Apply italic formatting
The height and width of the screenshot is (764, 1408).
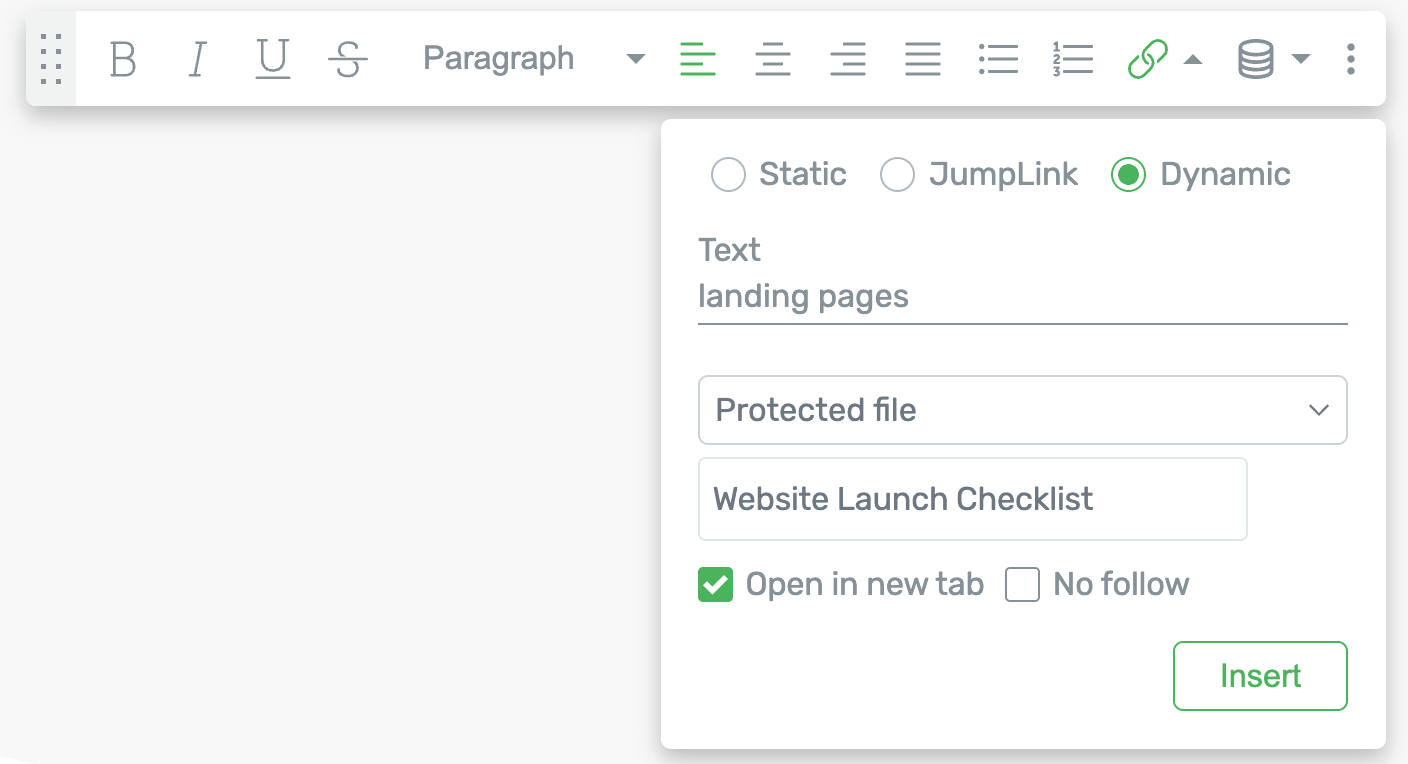click(x=197, y=59)
